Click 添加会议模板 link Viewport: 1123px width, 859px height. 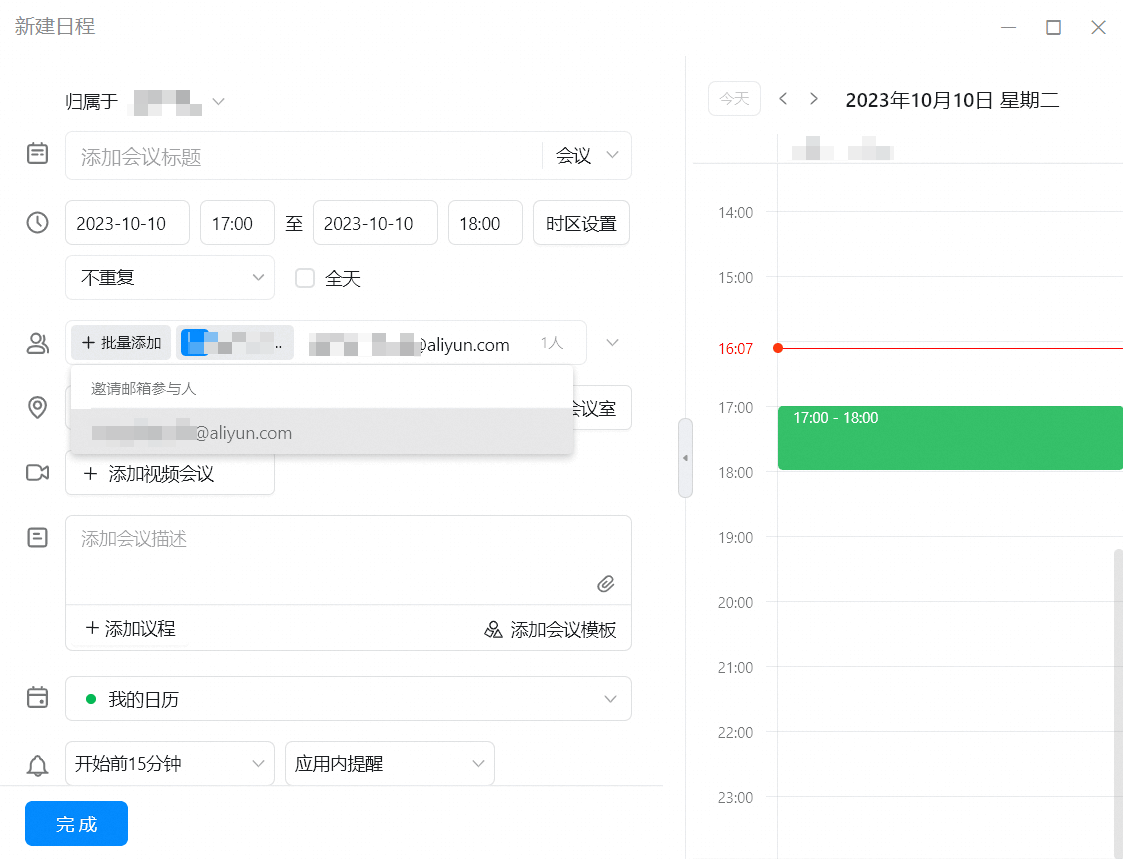[x=550, y=629]
